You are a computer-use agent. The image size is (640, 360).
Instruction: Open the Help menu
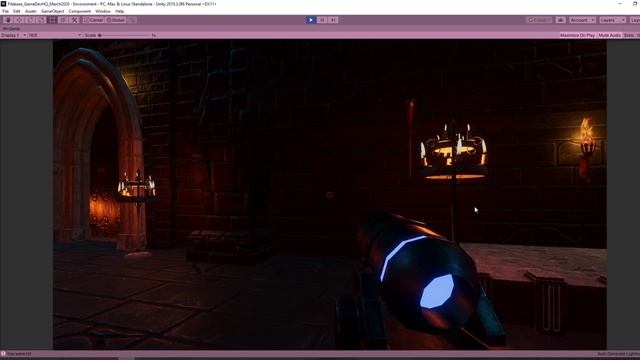click(x=120, y=11)
